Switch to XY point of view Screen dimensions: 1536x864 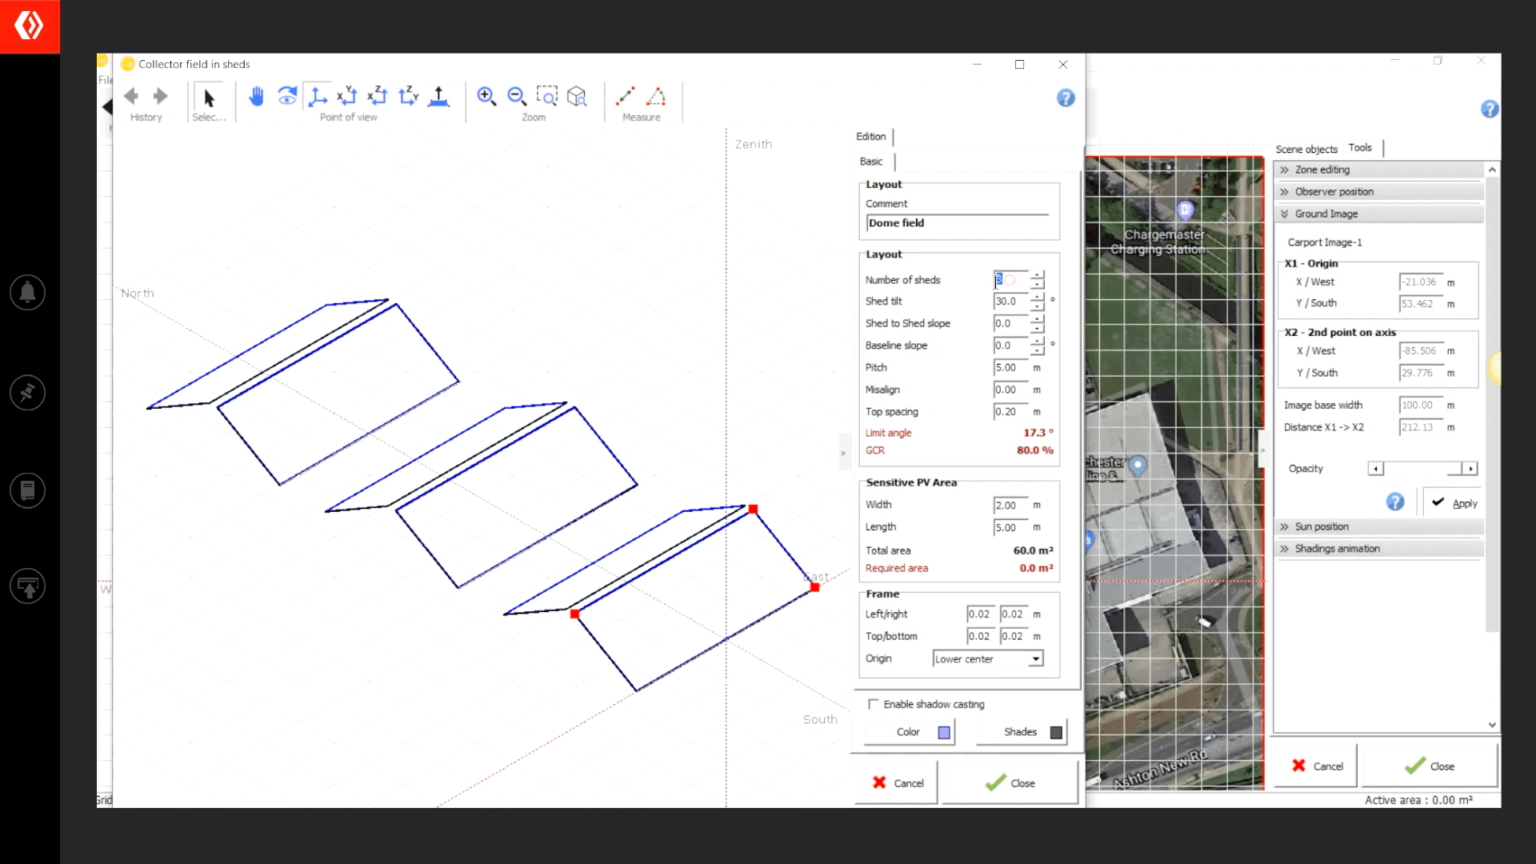pos(347,96)
